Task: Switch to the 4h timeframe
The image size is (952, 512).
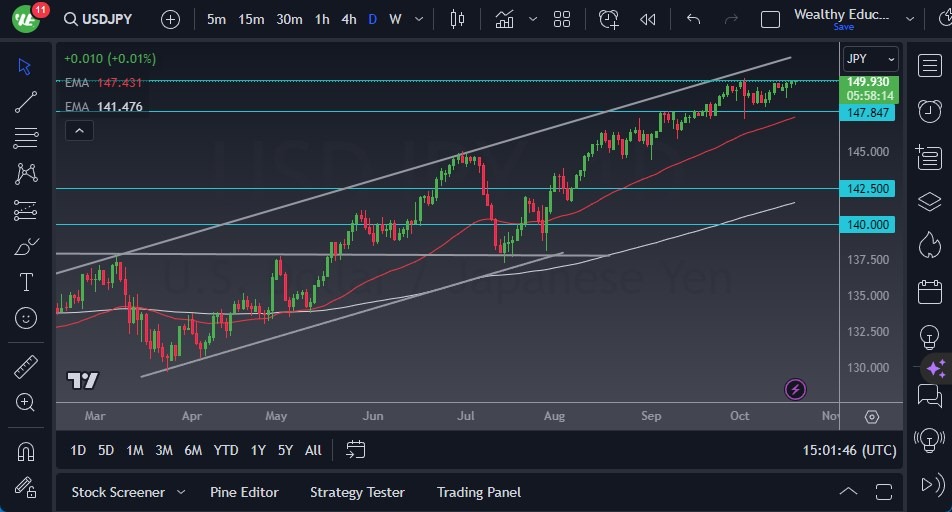Action: pos(348,19)
